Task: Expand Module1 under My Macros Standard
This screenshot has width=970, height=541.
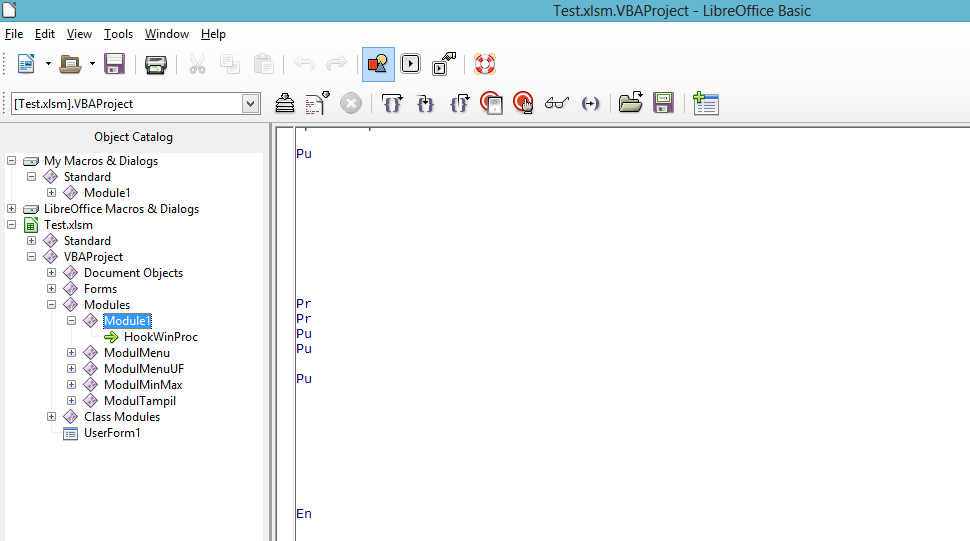Action: [51, 192]
